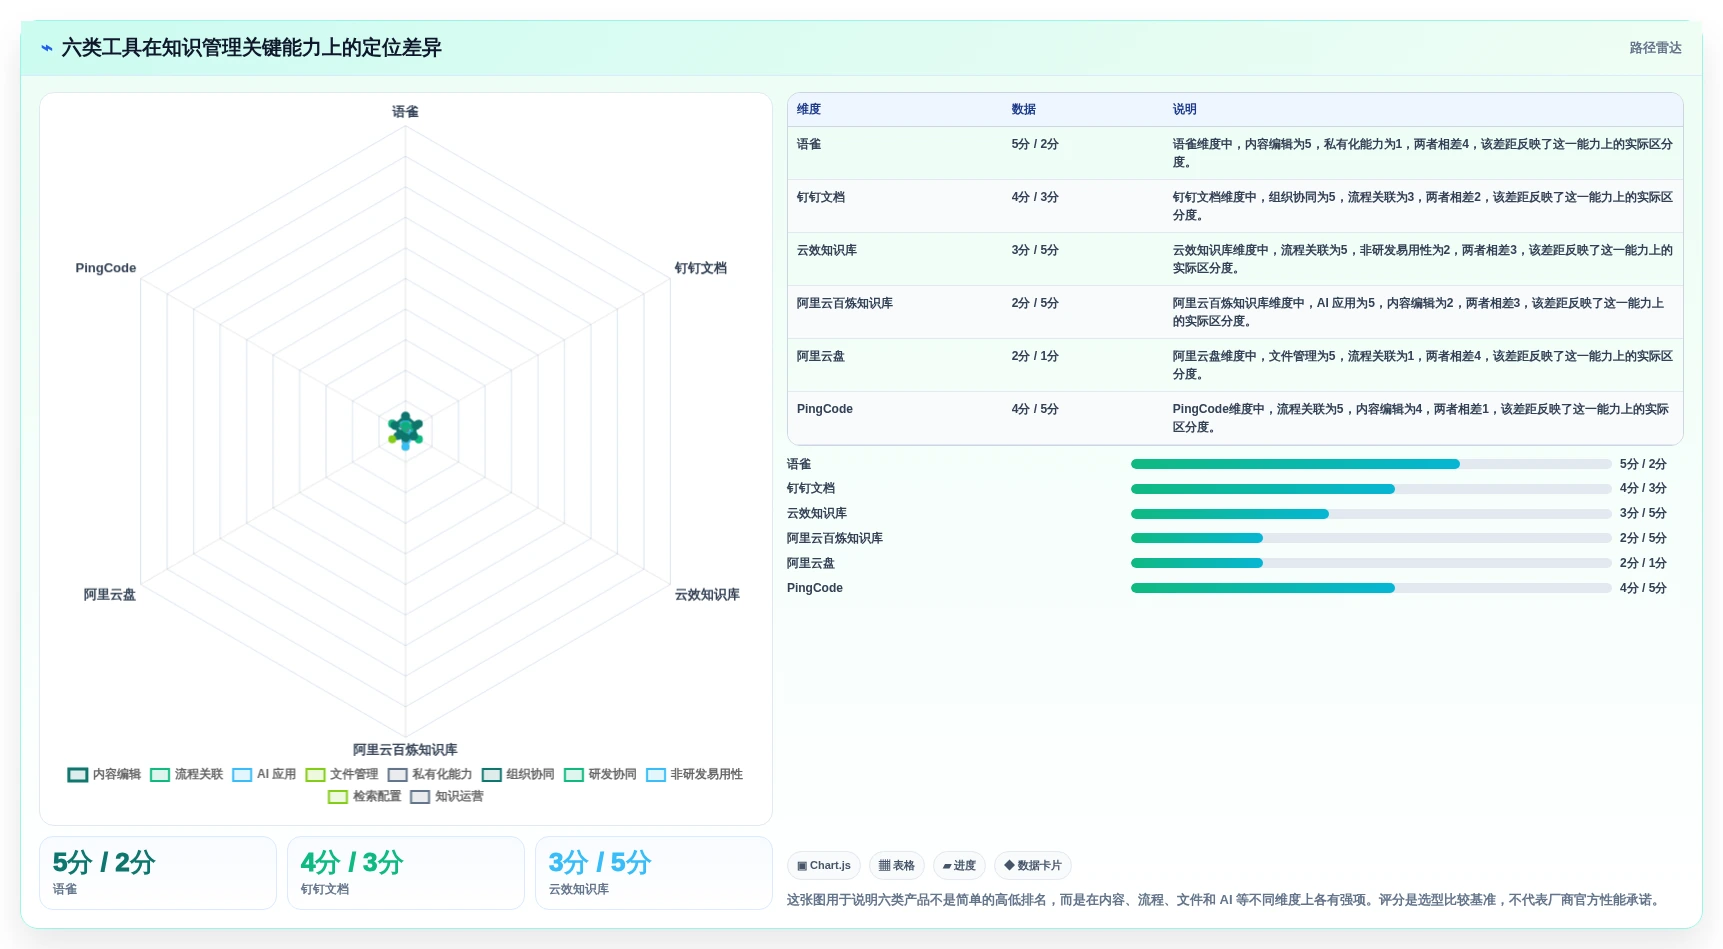
Task: Click the 表格 tag
Action: pos(897,866)
